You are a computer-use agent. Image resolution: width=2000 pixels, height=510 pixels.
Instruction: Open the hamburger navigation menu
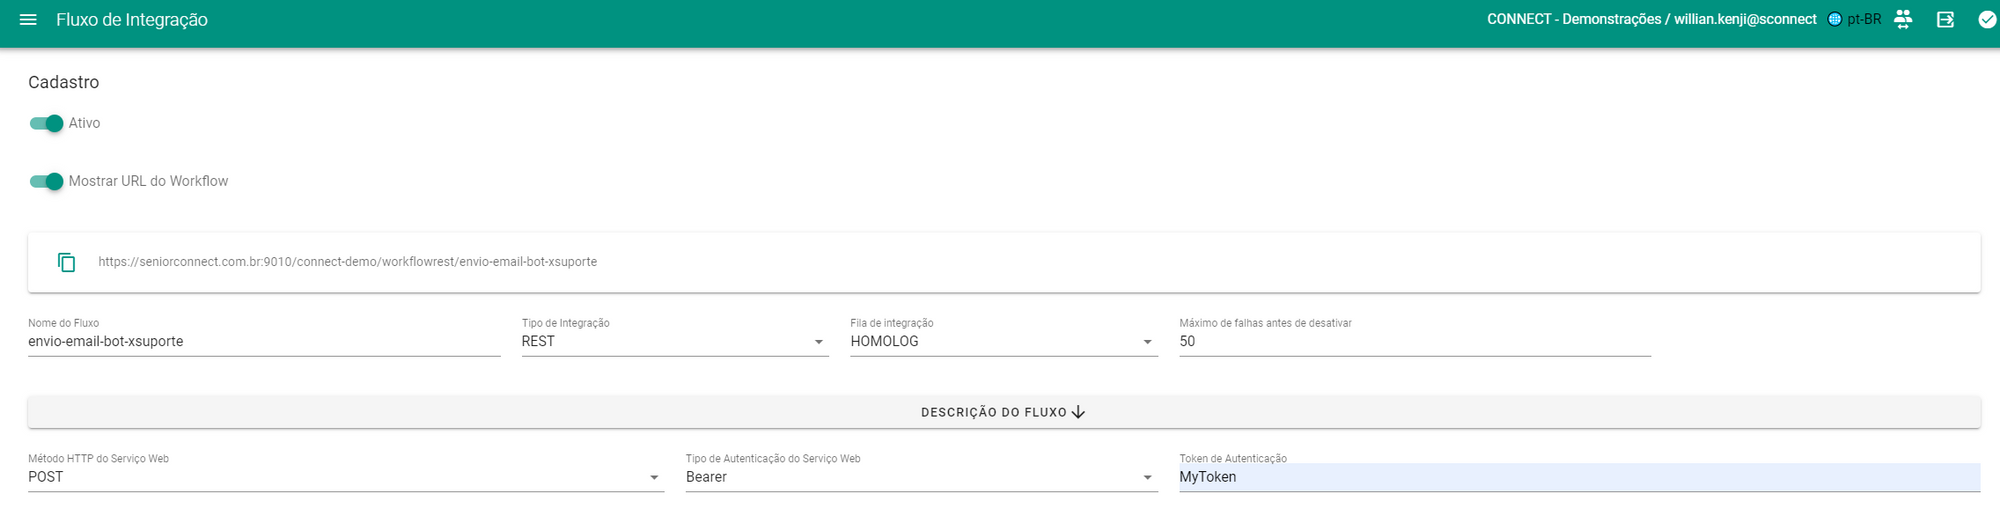[28, 20]
